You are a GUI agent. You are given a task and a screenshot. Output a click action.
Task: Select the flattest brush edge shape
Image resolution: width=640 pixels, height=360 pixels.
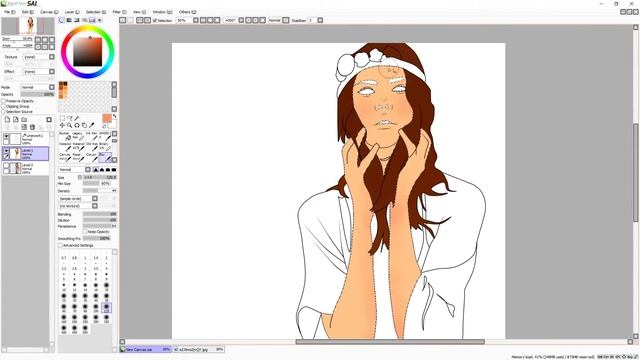114,170
